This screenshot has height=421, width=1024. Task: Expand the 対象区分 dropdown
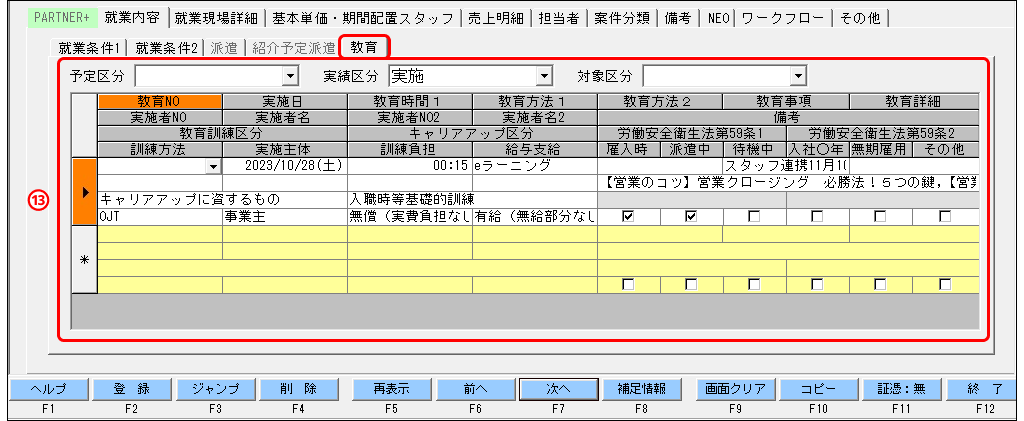click(x=798, y=77)
